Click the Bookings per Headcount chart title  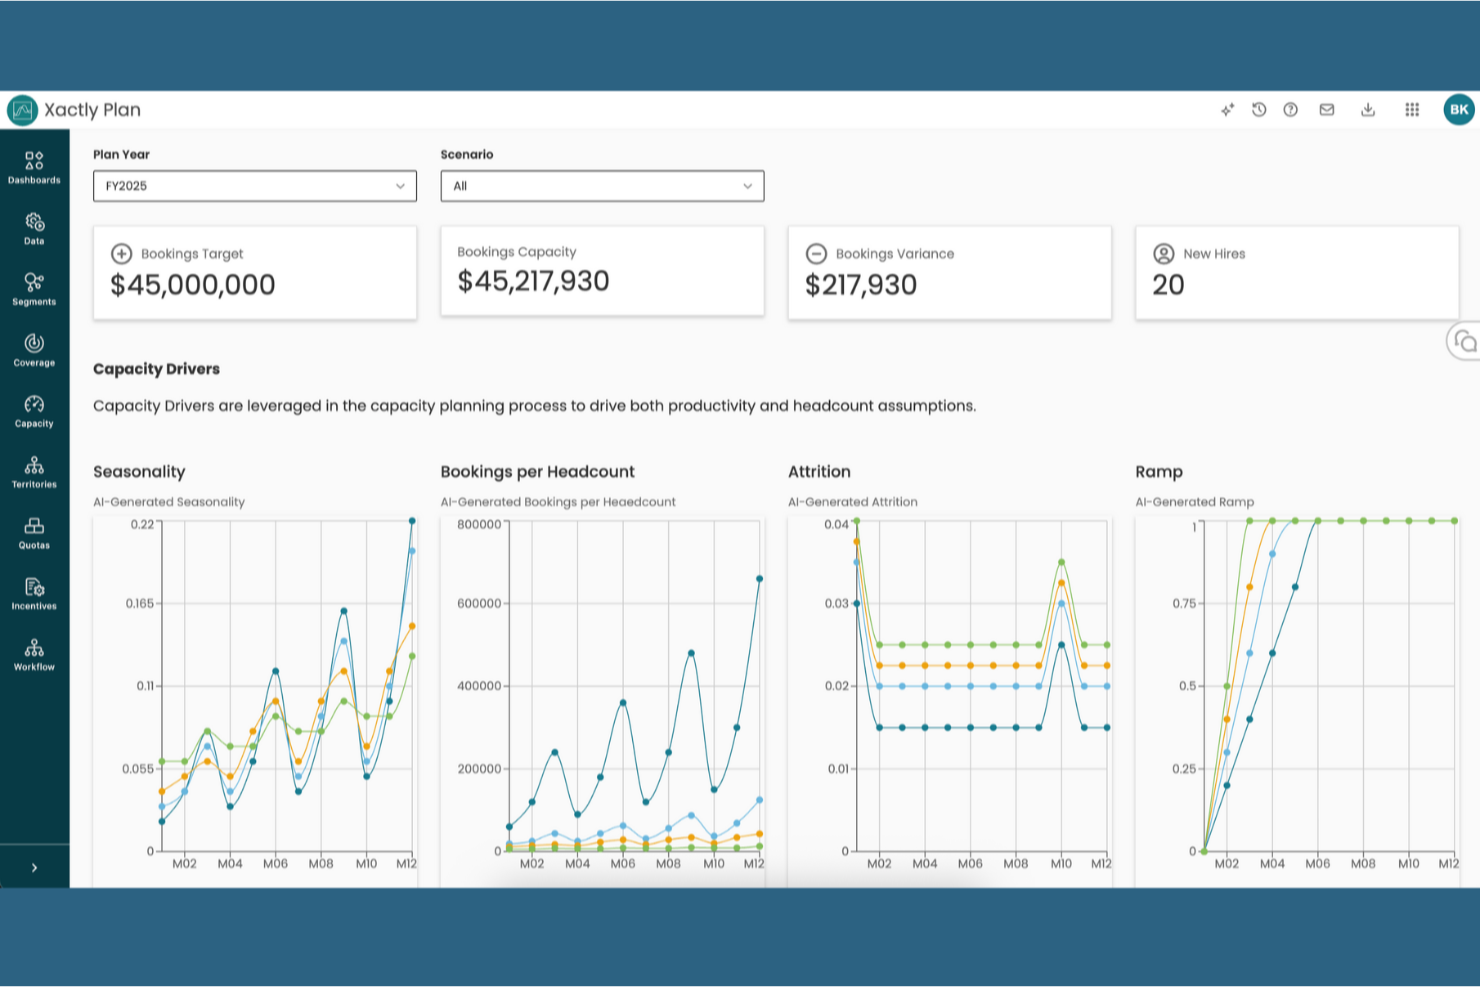pos(538,472)
